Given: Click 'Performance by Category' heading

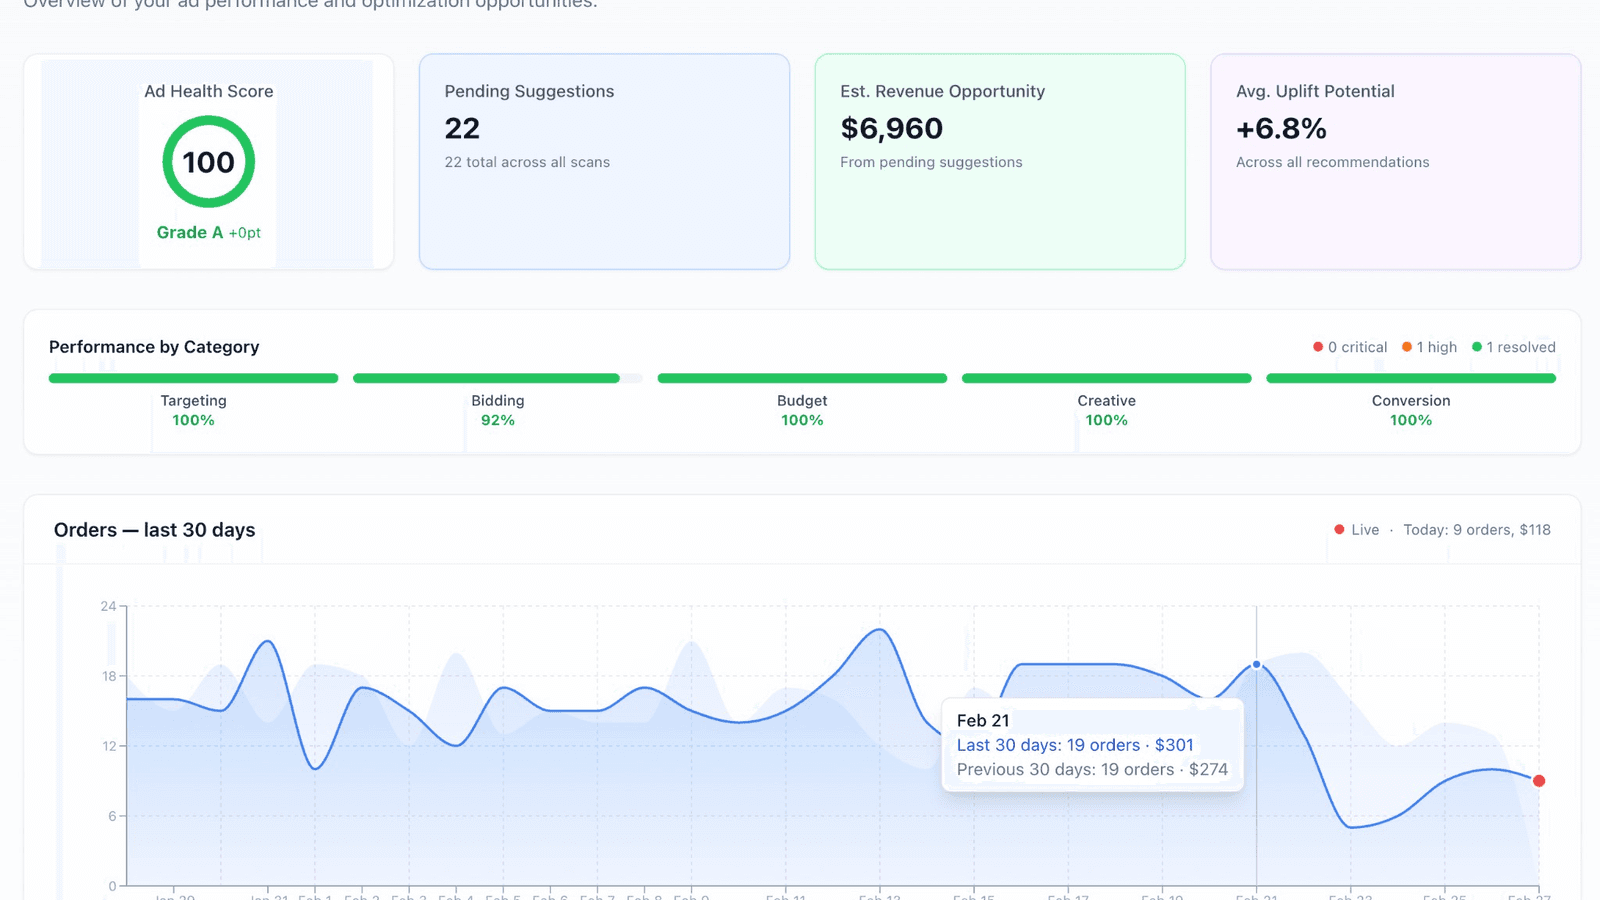Looking at the screenshot, I should (x=154, y=347).
